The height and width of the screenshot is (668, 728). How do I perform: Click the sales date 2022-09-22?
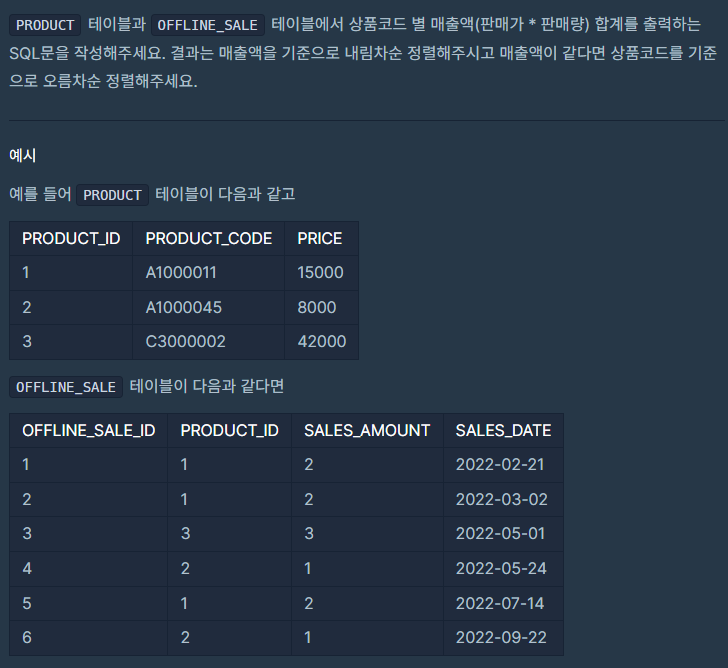click(x=501, y=638)
